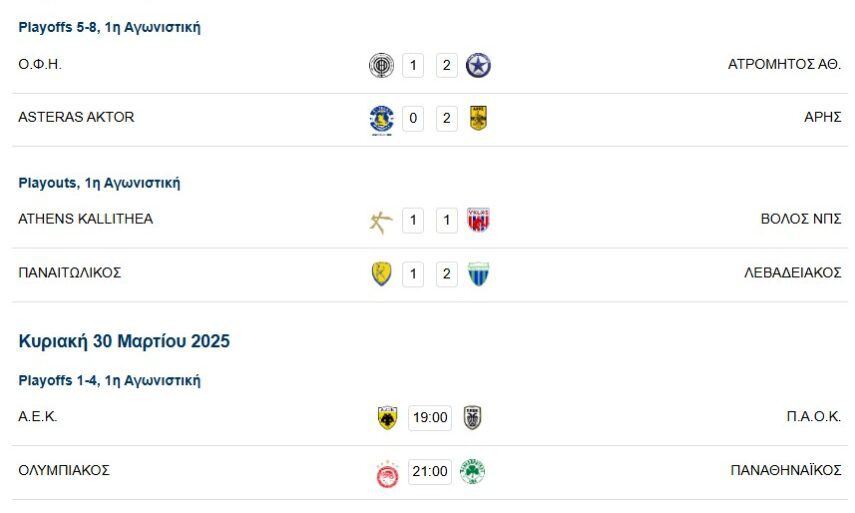
Task: Select the ASTERAS AKTOR team name
Action: 76,117
